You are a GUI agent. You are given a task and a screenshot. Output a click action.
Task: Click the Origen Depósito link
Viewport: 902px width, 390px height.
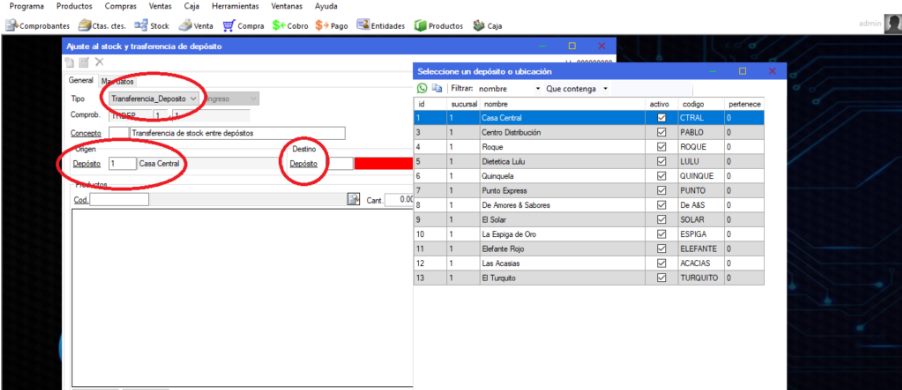[x=87, y=164]
